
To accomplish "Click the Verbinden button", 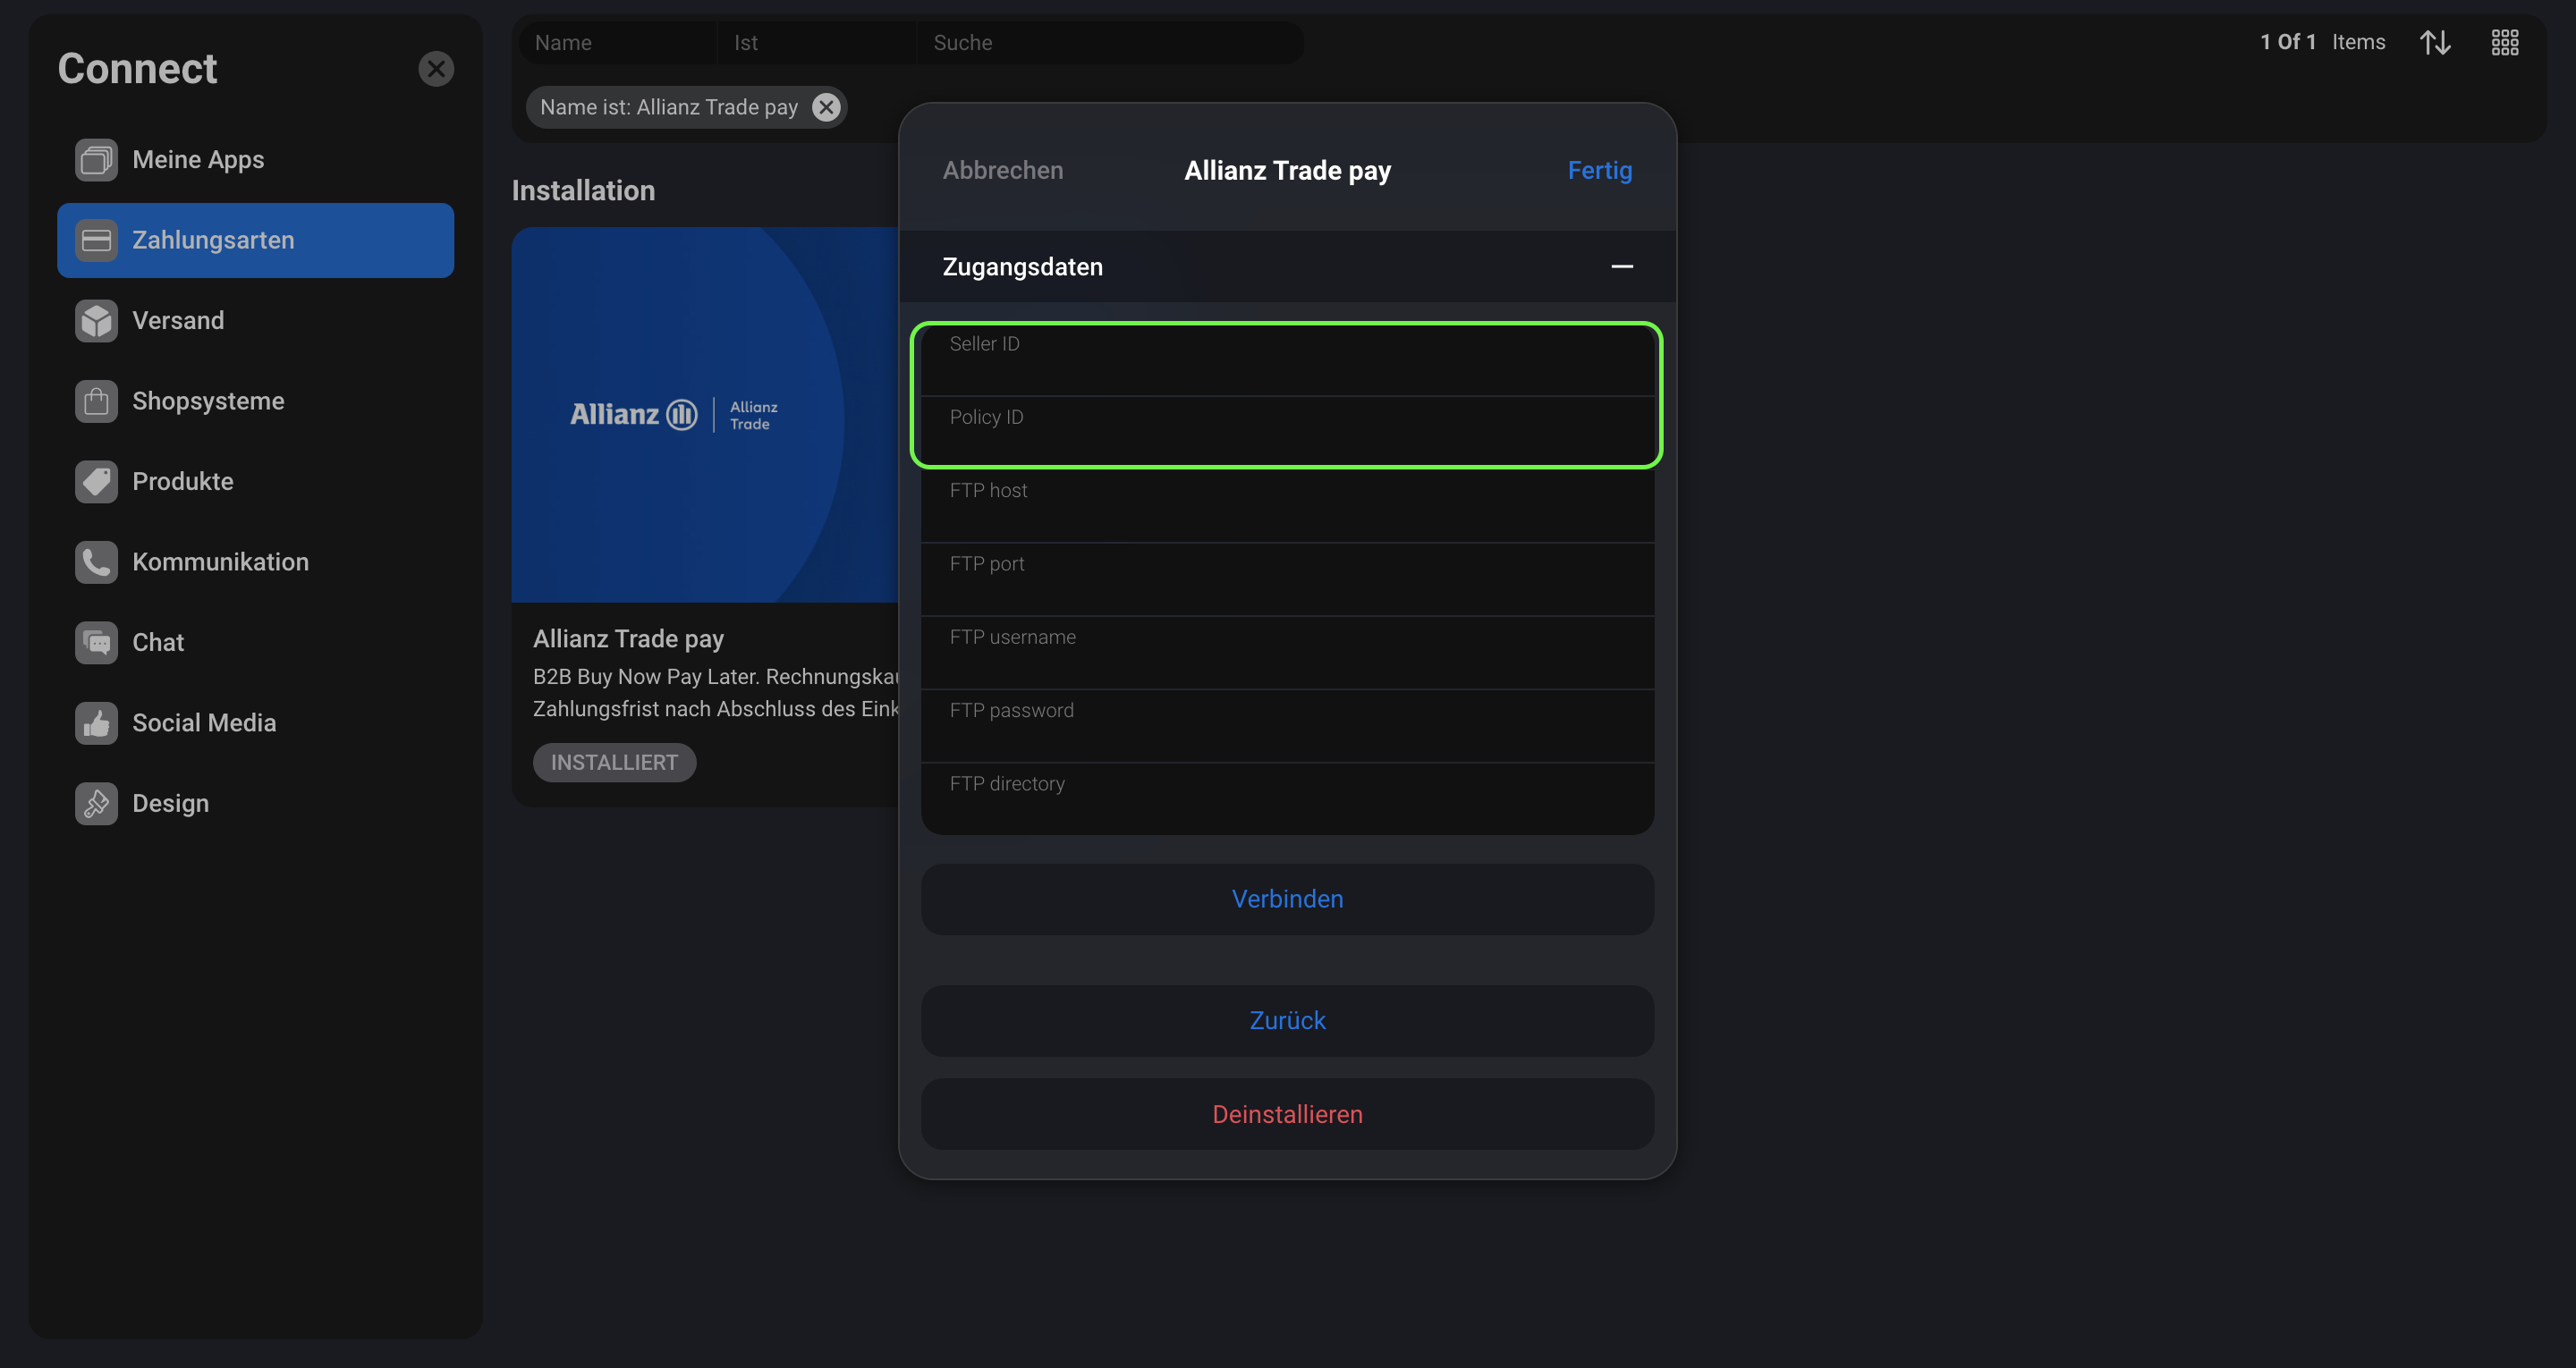I will click(1287, 900).
